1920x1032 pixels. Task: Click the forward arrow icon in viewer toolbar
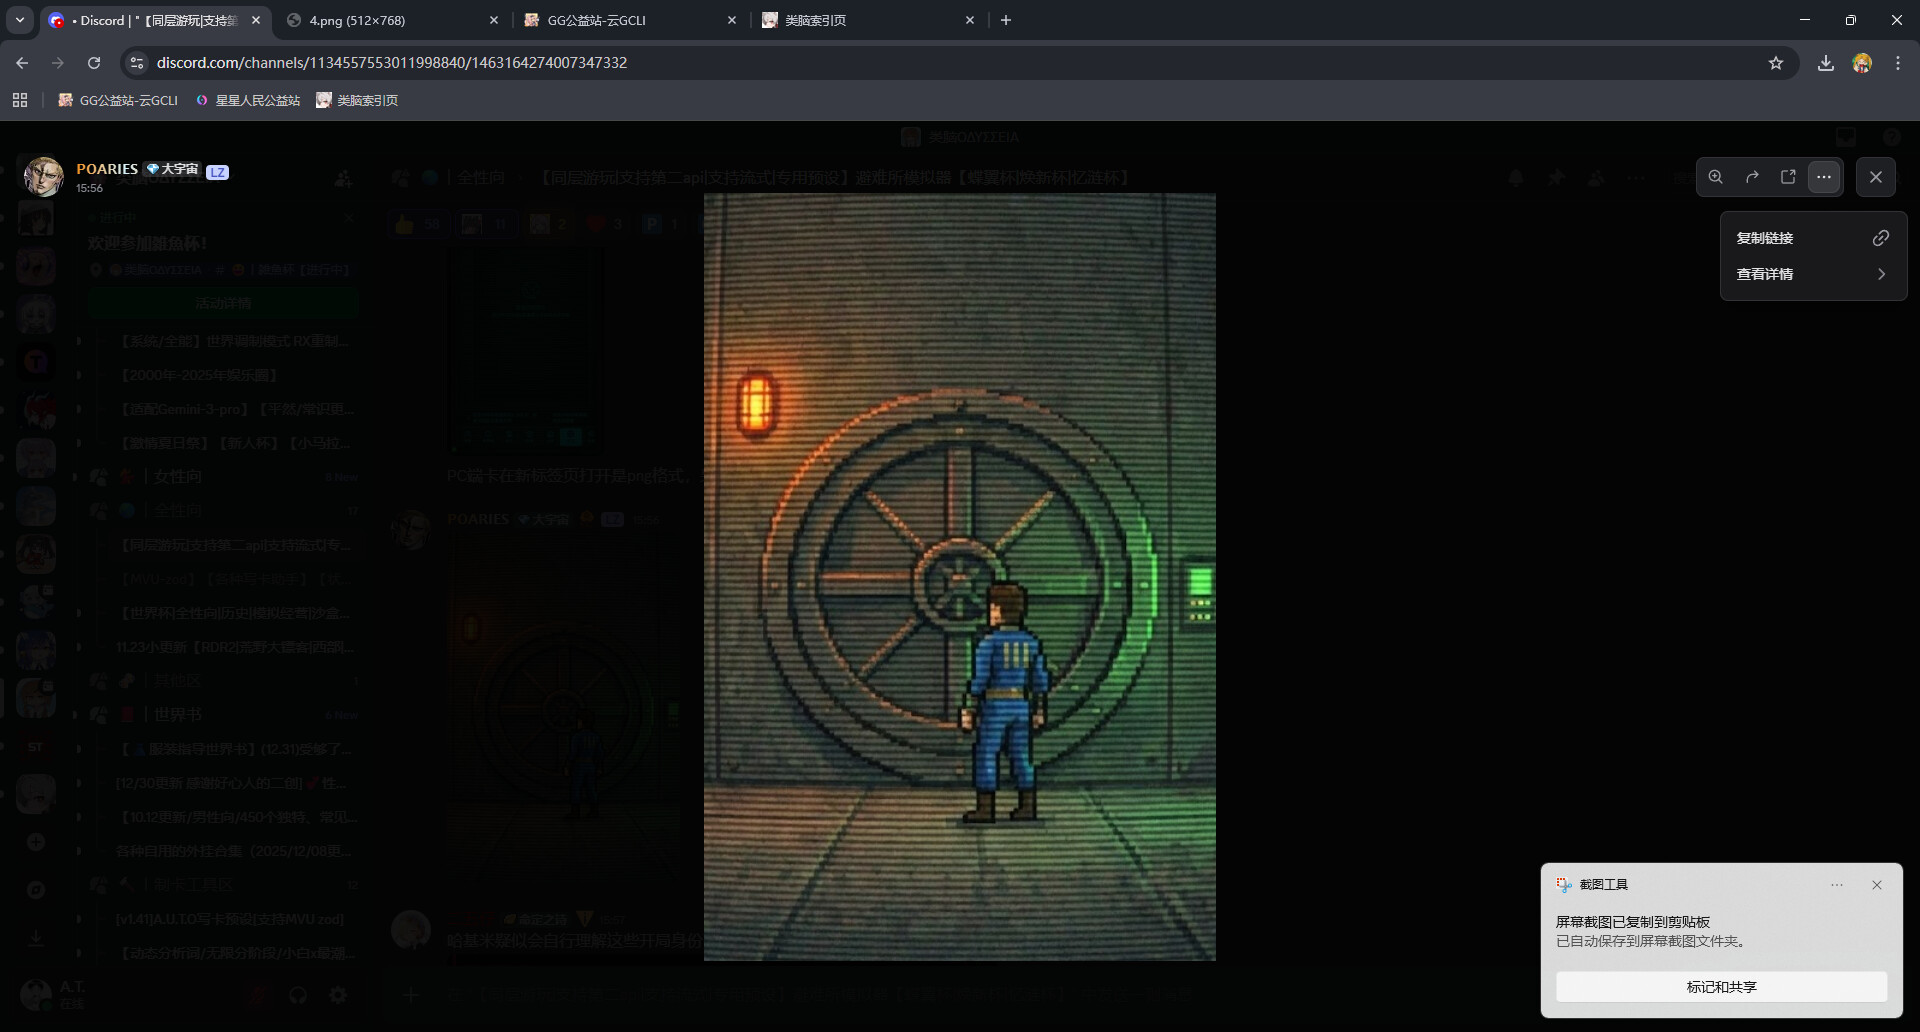[1752, 177]
